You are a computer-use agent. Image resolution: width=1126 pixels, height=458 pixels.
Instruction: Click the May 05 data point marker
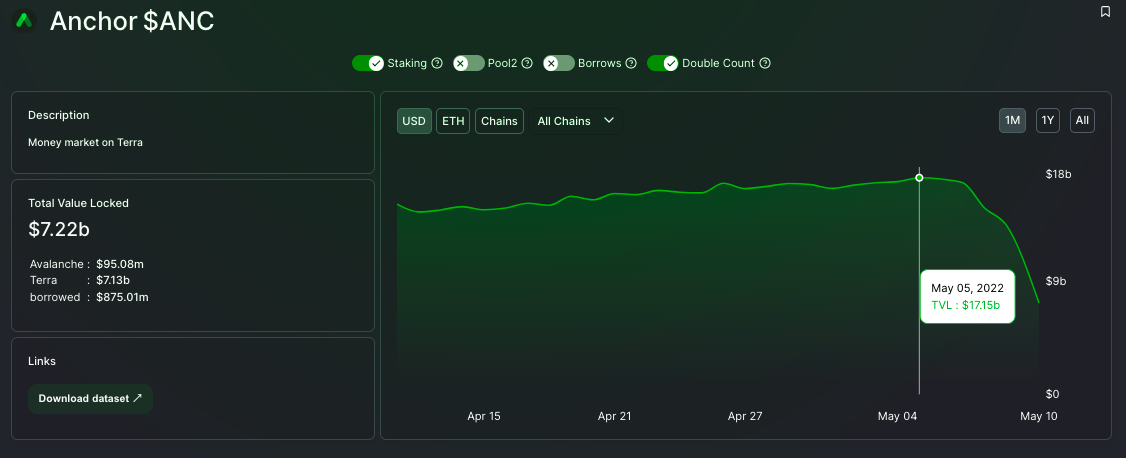pos(919,177)
